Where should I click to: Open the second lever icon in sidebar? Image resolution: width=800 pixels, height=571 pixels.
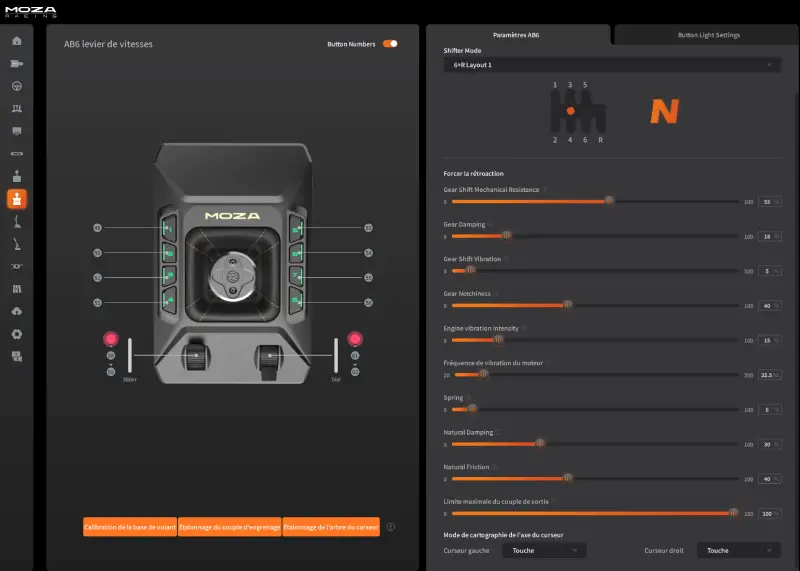point(17,244)
